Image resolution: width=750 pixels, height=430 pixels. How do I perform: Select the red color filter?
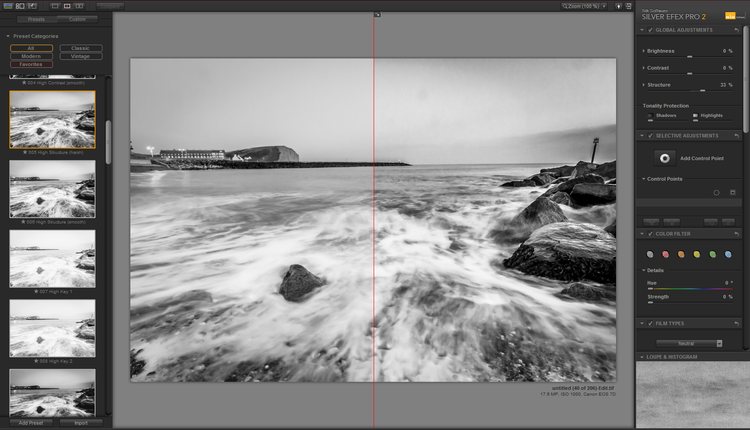point(665,254)
